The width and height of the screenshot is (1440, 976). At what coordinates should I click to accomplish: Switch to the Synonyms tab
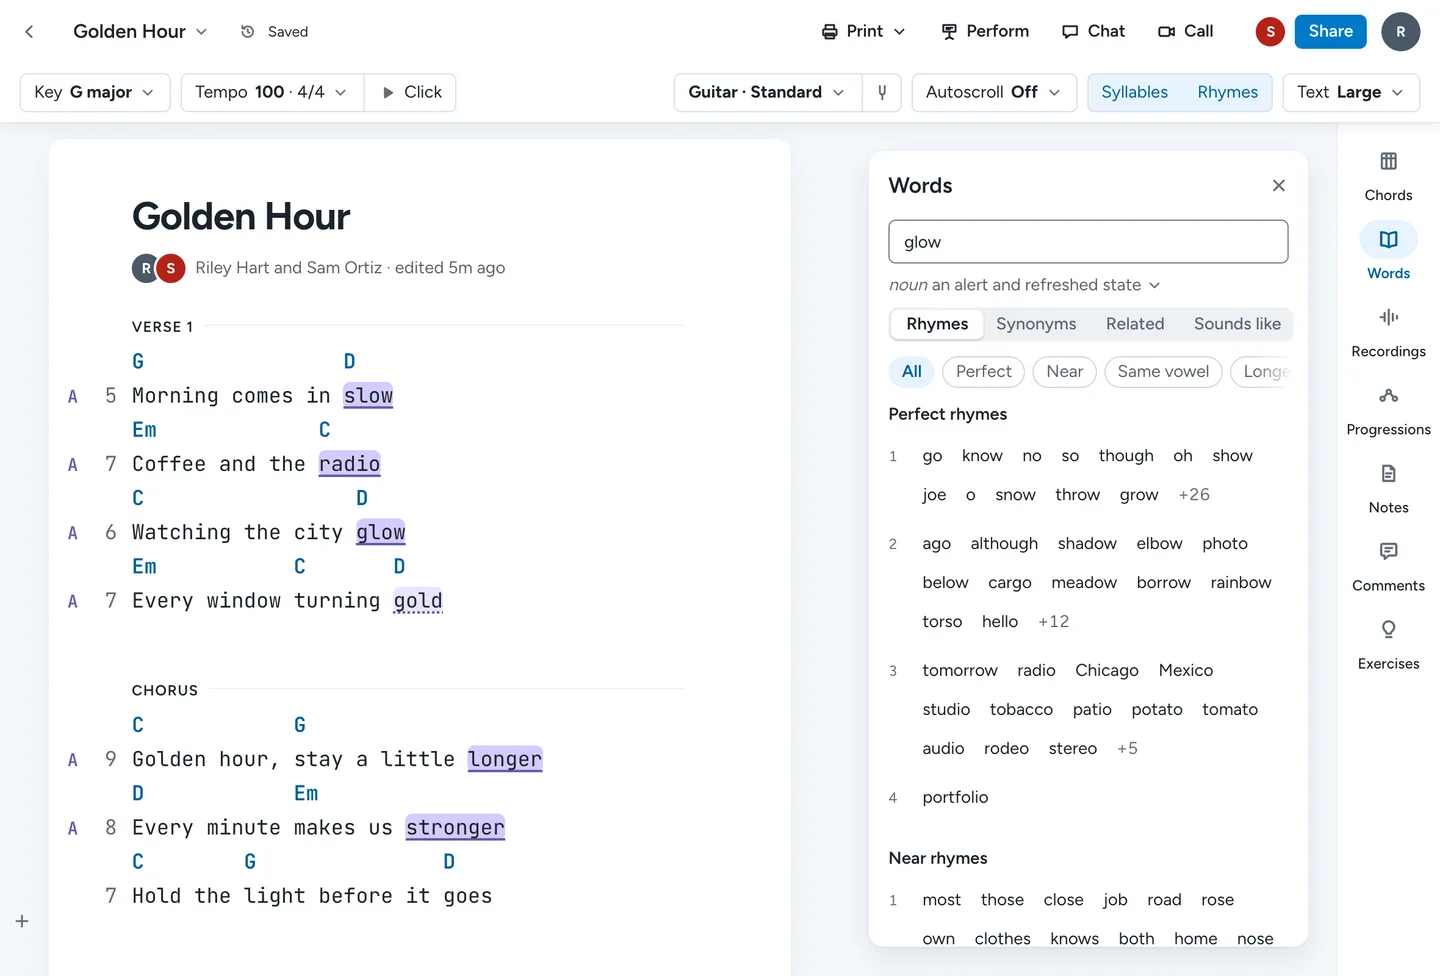(x=1036, y=324)
